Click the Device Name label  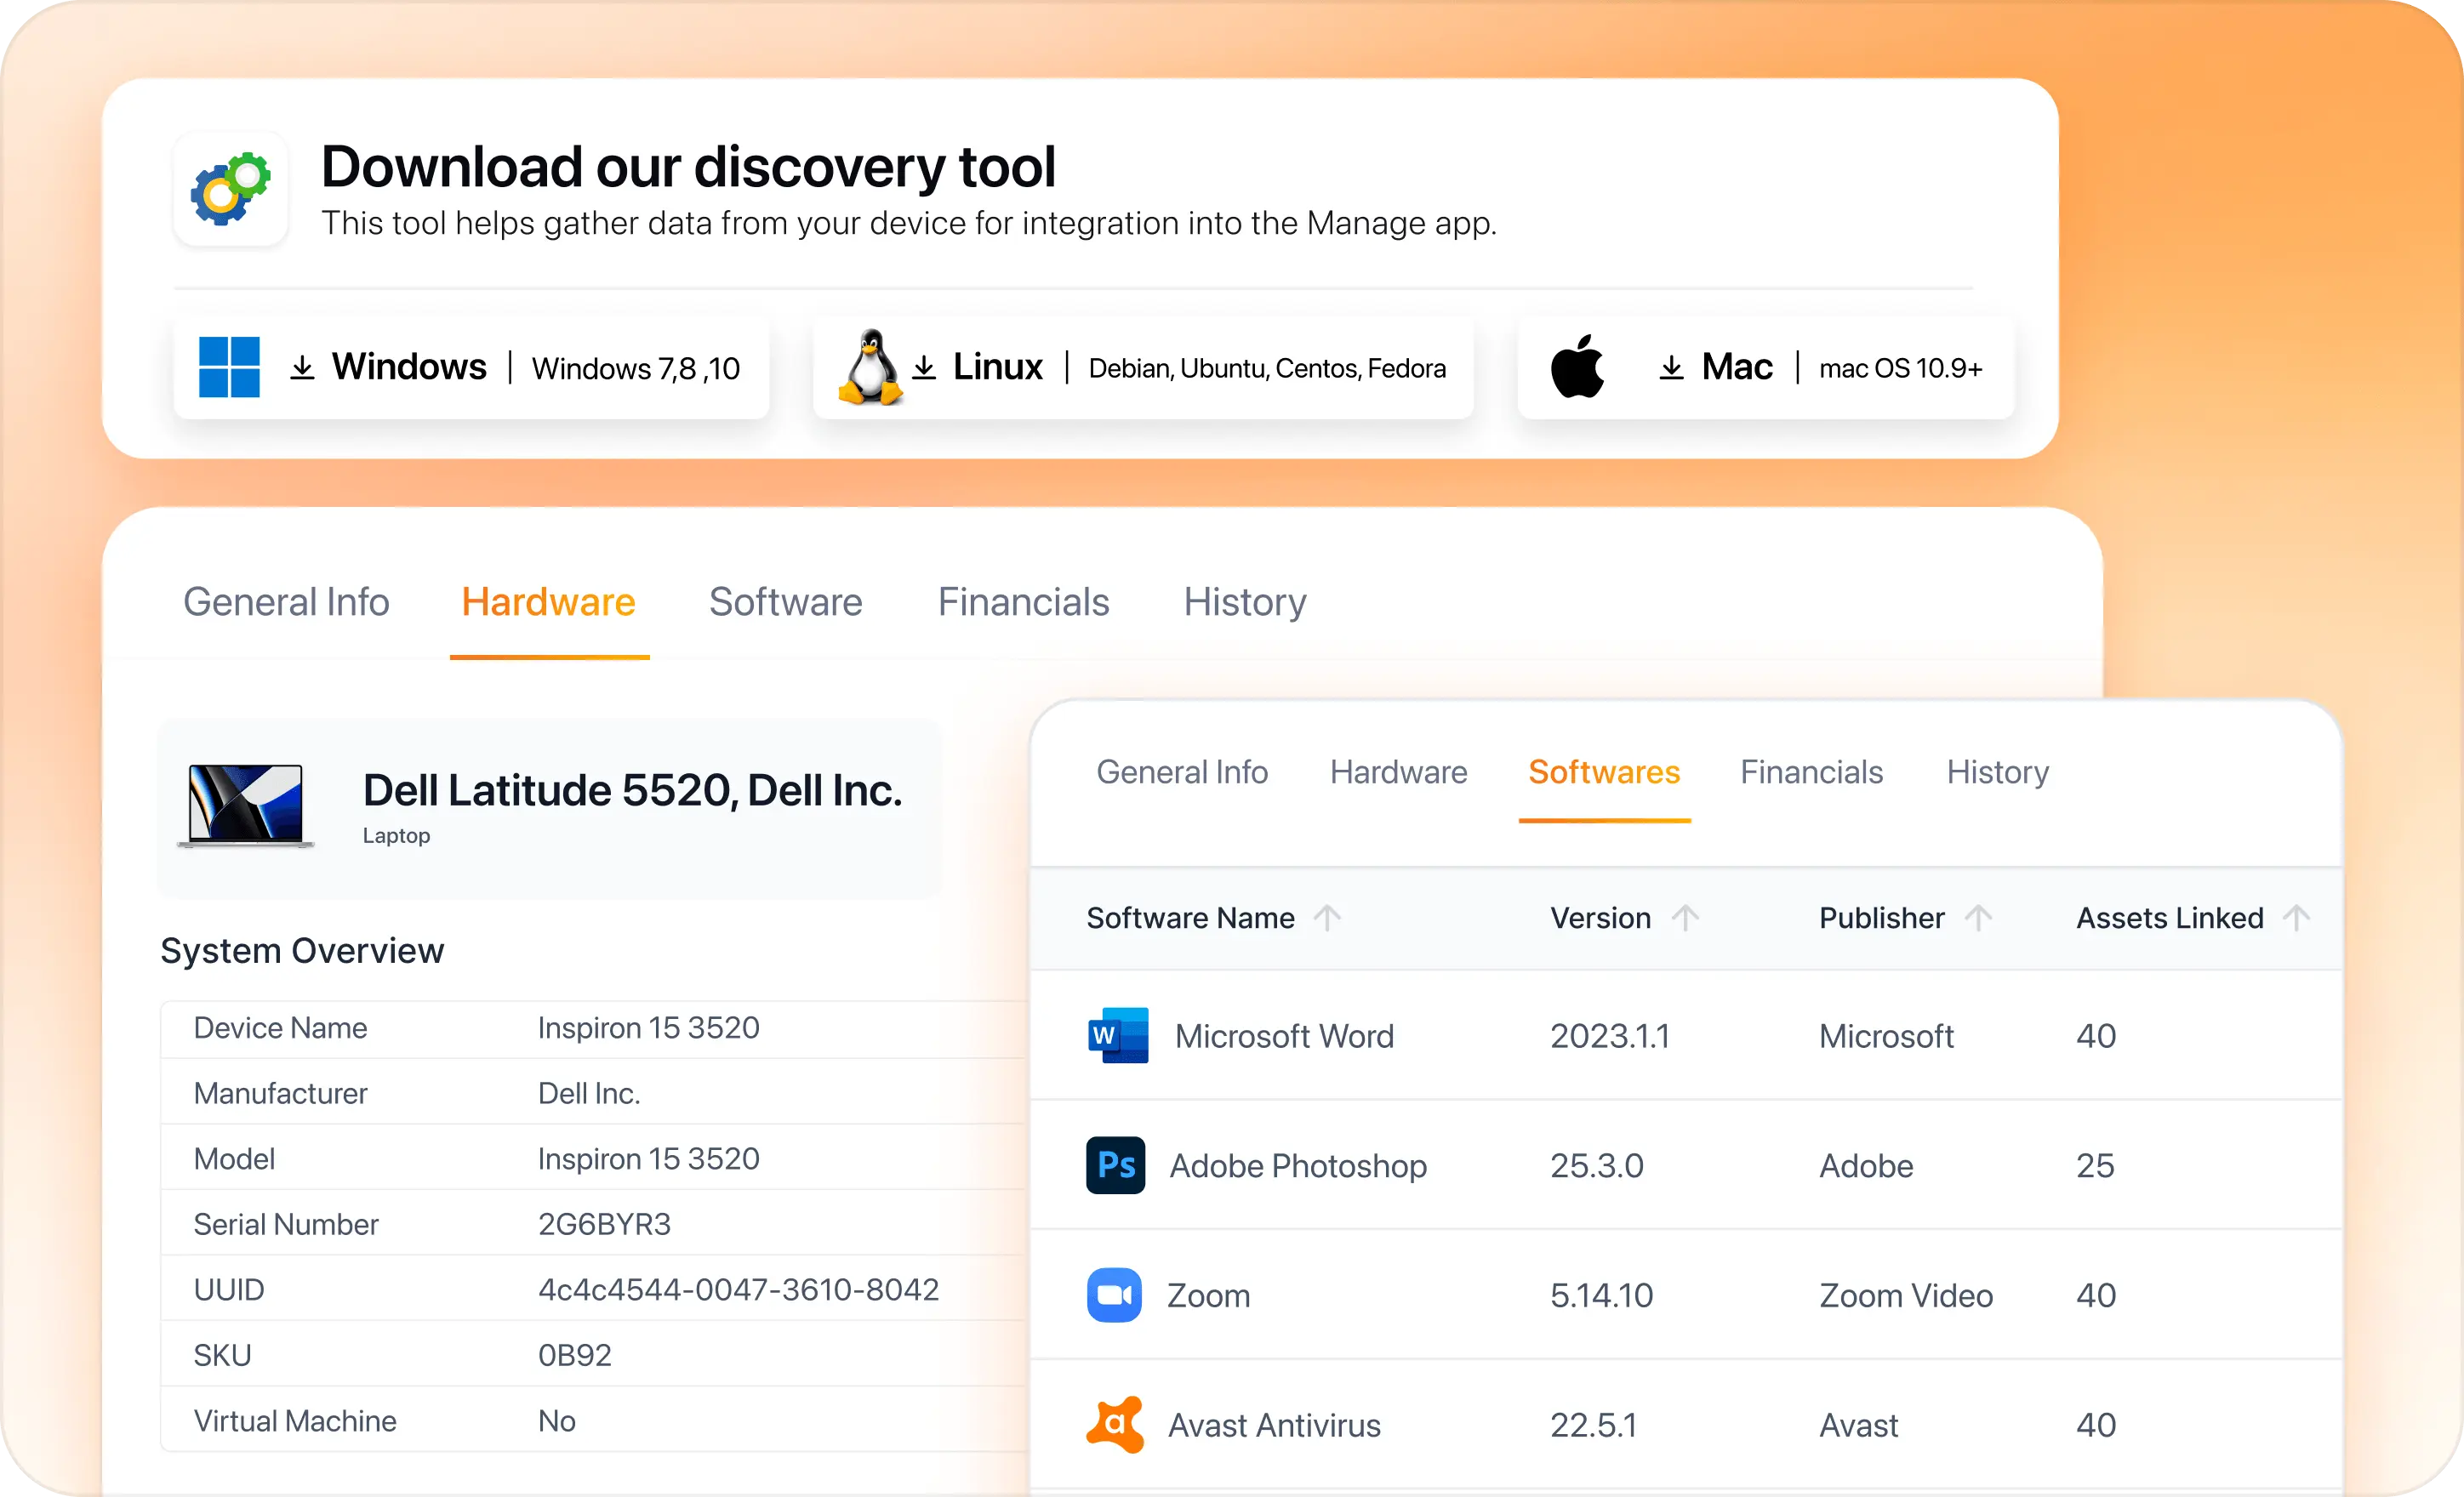point(280,1027)
